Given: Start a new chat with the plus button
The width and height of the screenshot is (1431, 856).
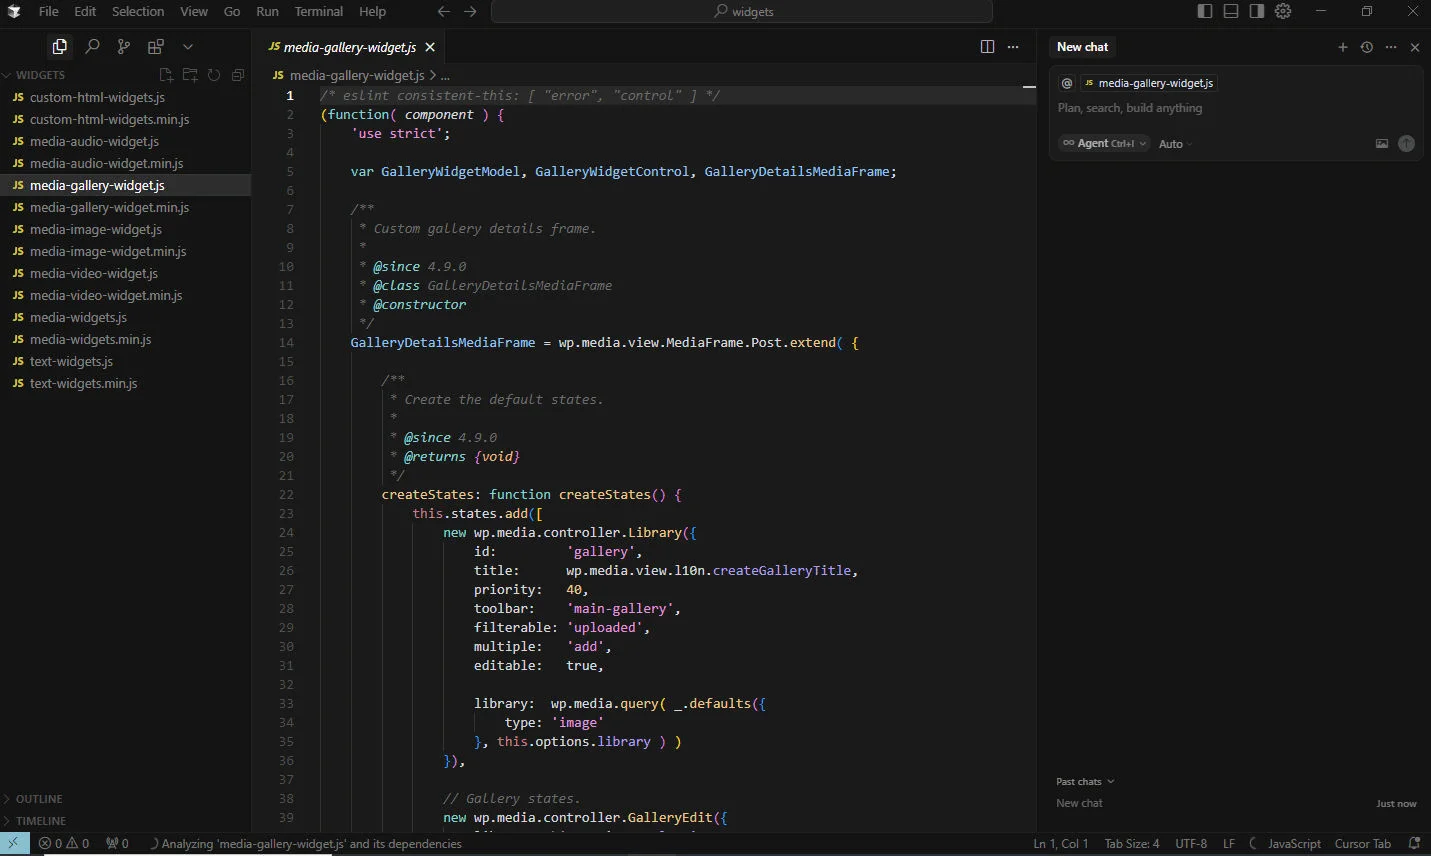Looking at the screenshot, I should (1342, 47).
